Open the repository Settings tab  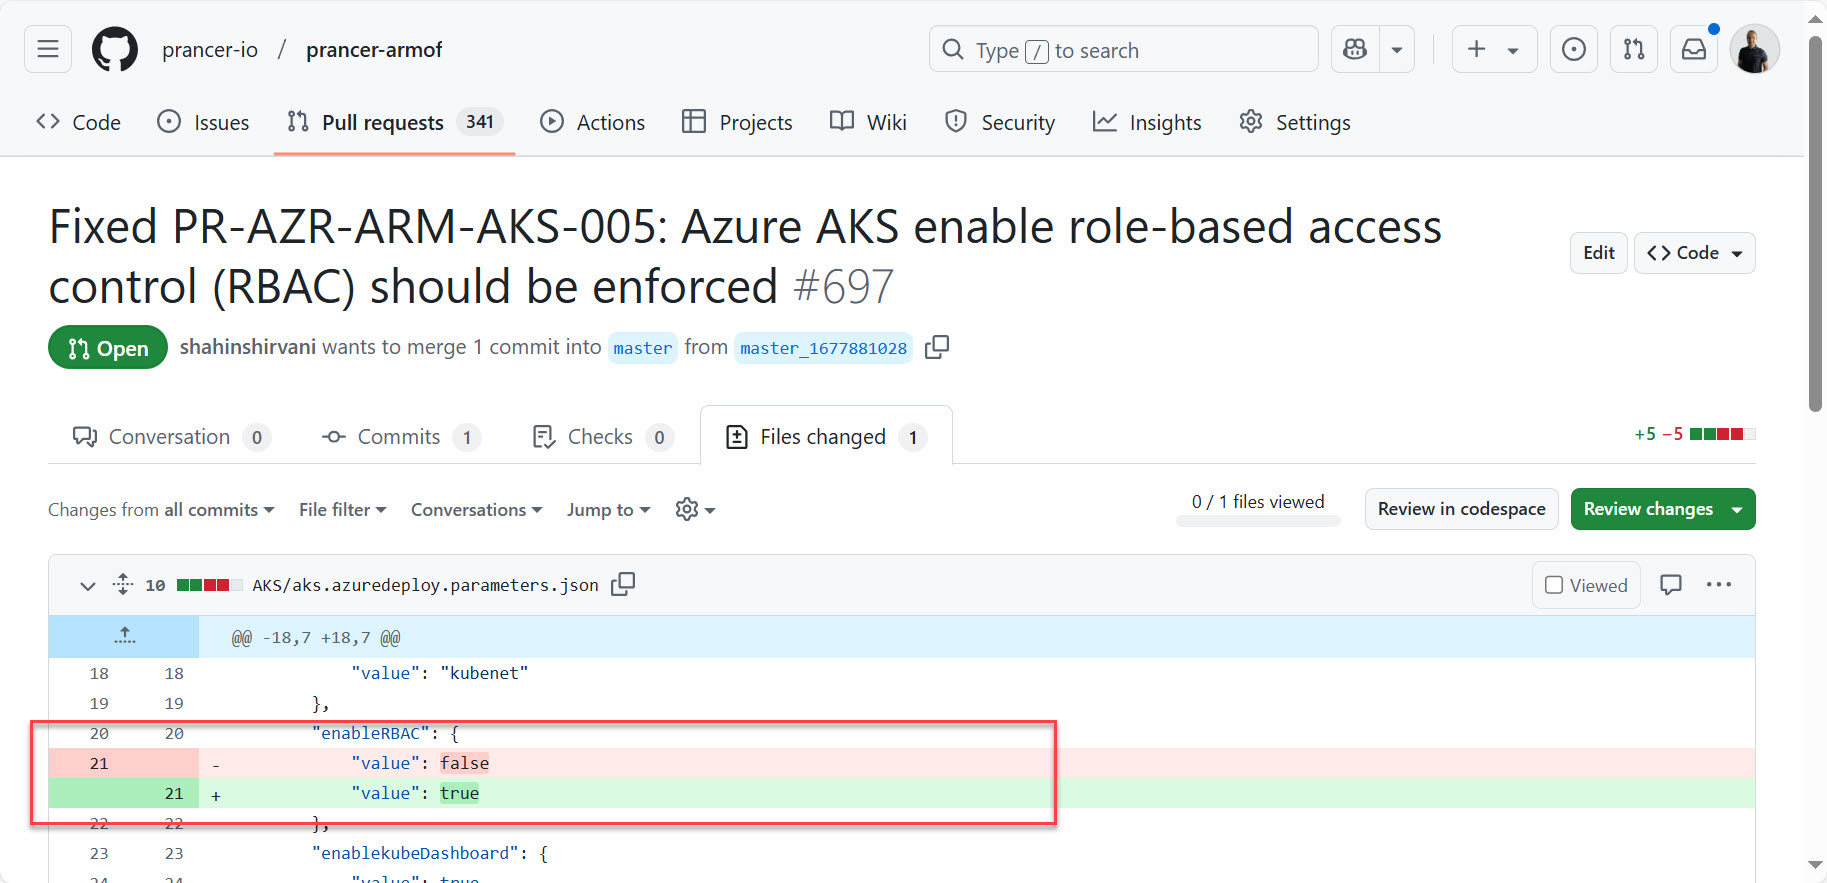click(1294, 122)
